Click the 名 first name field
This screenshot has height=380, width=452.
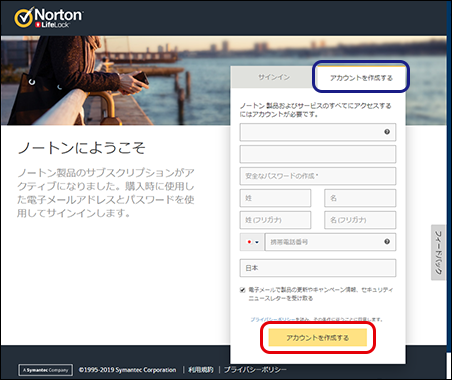coord(360,198)
